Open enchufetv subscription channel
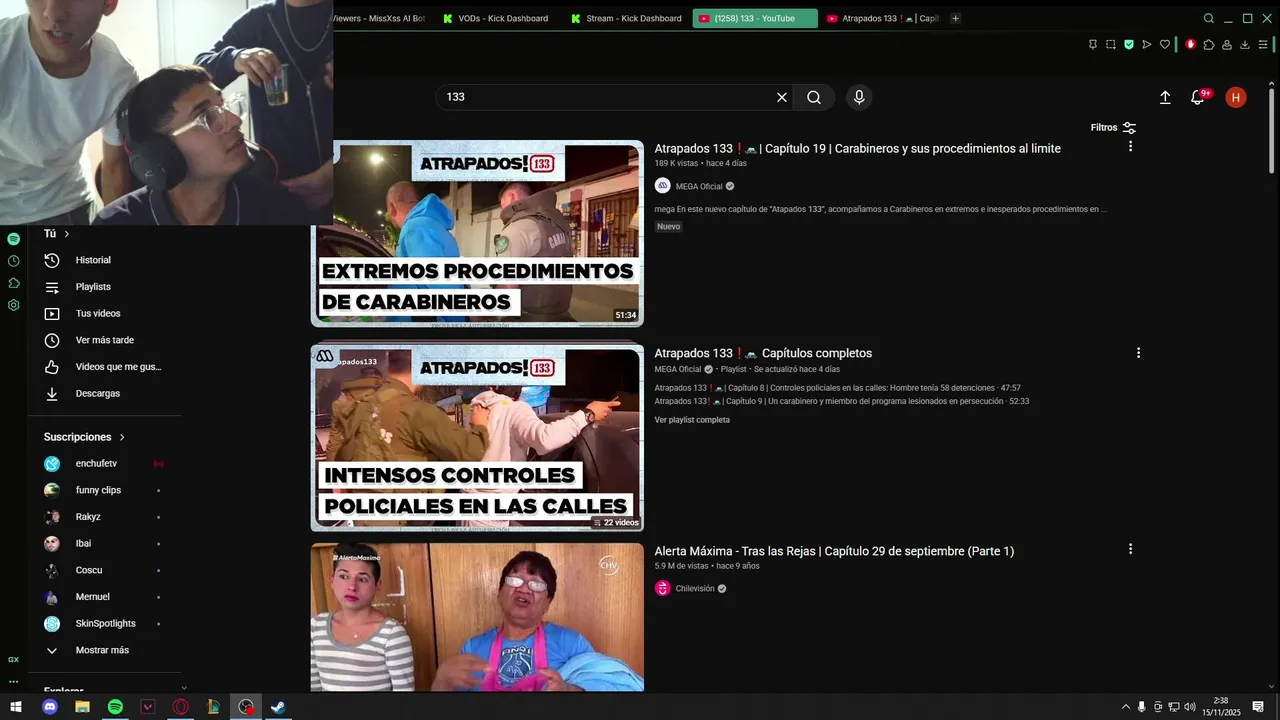The height and width of the screenshot is (720, 1280). [105, 464]
